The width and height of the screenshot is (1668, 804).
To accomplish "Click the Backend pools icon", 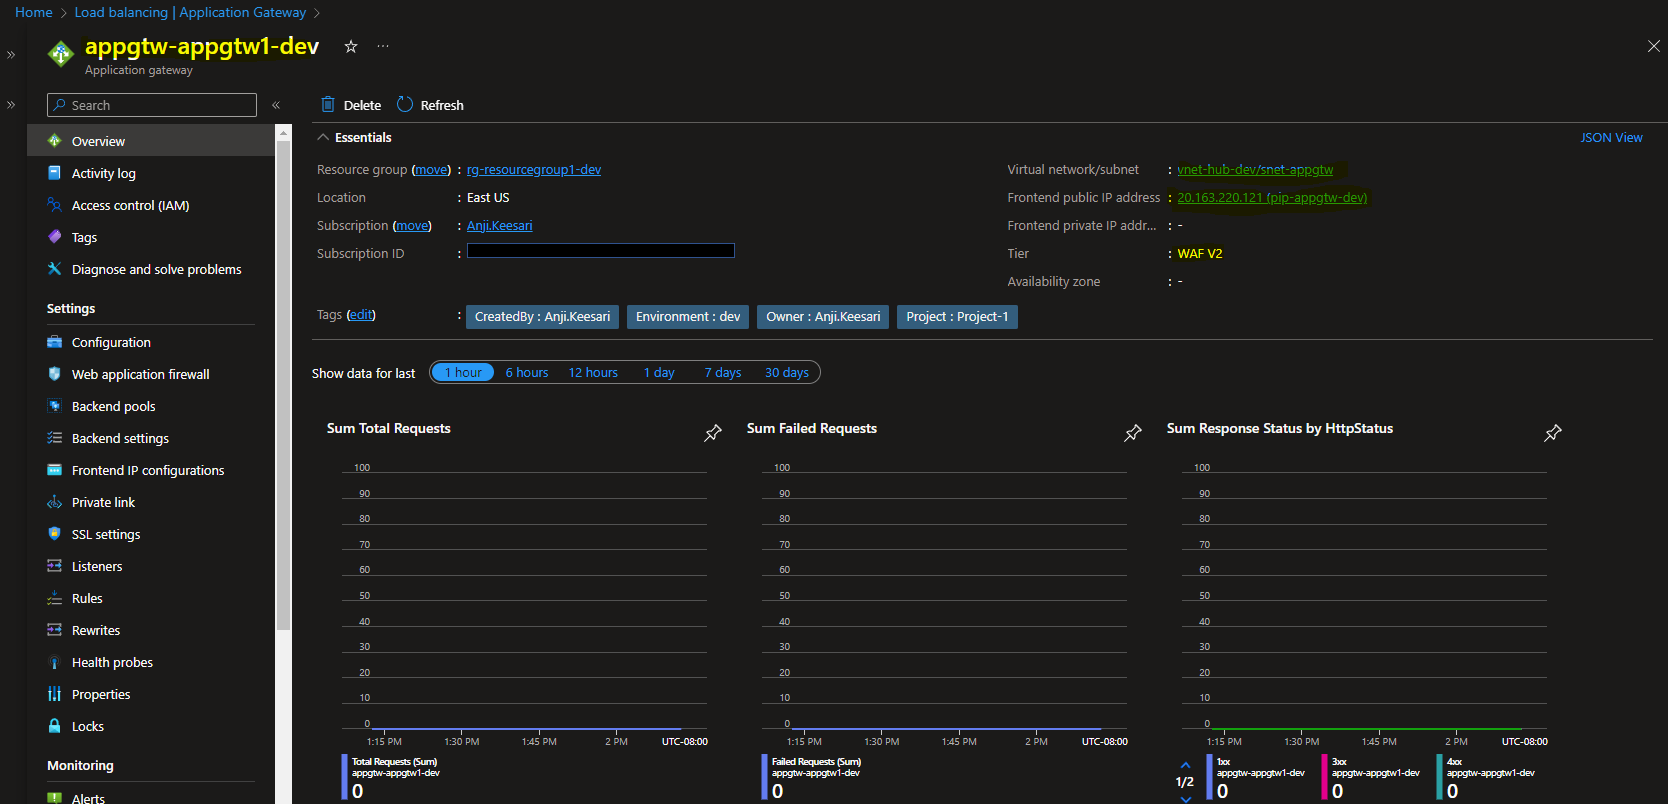I will tap(55, 406).
